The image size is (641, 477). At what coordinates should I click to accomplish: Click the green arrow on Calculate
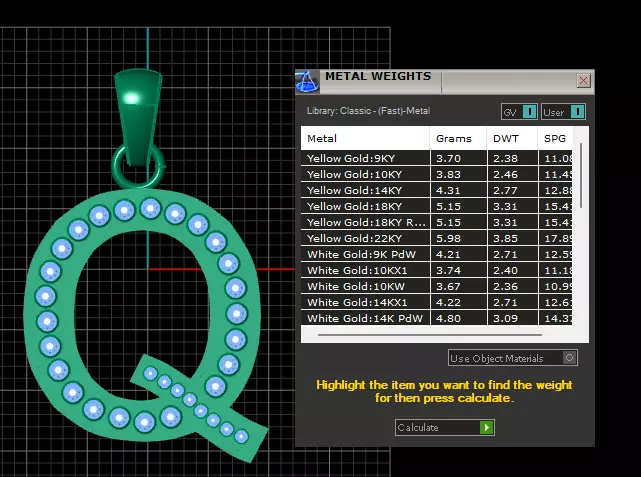(486, 428)
